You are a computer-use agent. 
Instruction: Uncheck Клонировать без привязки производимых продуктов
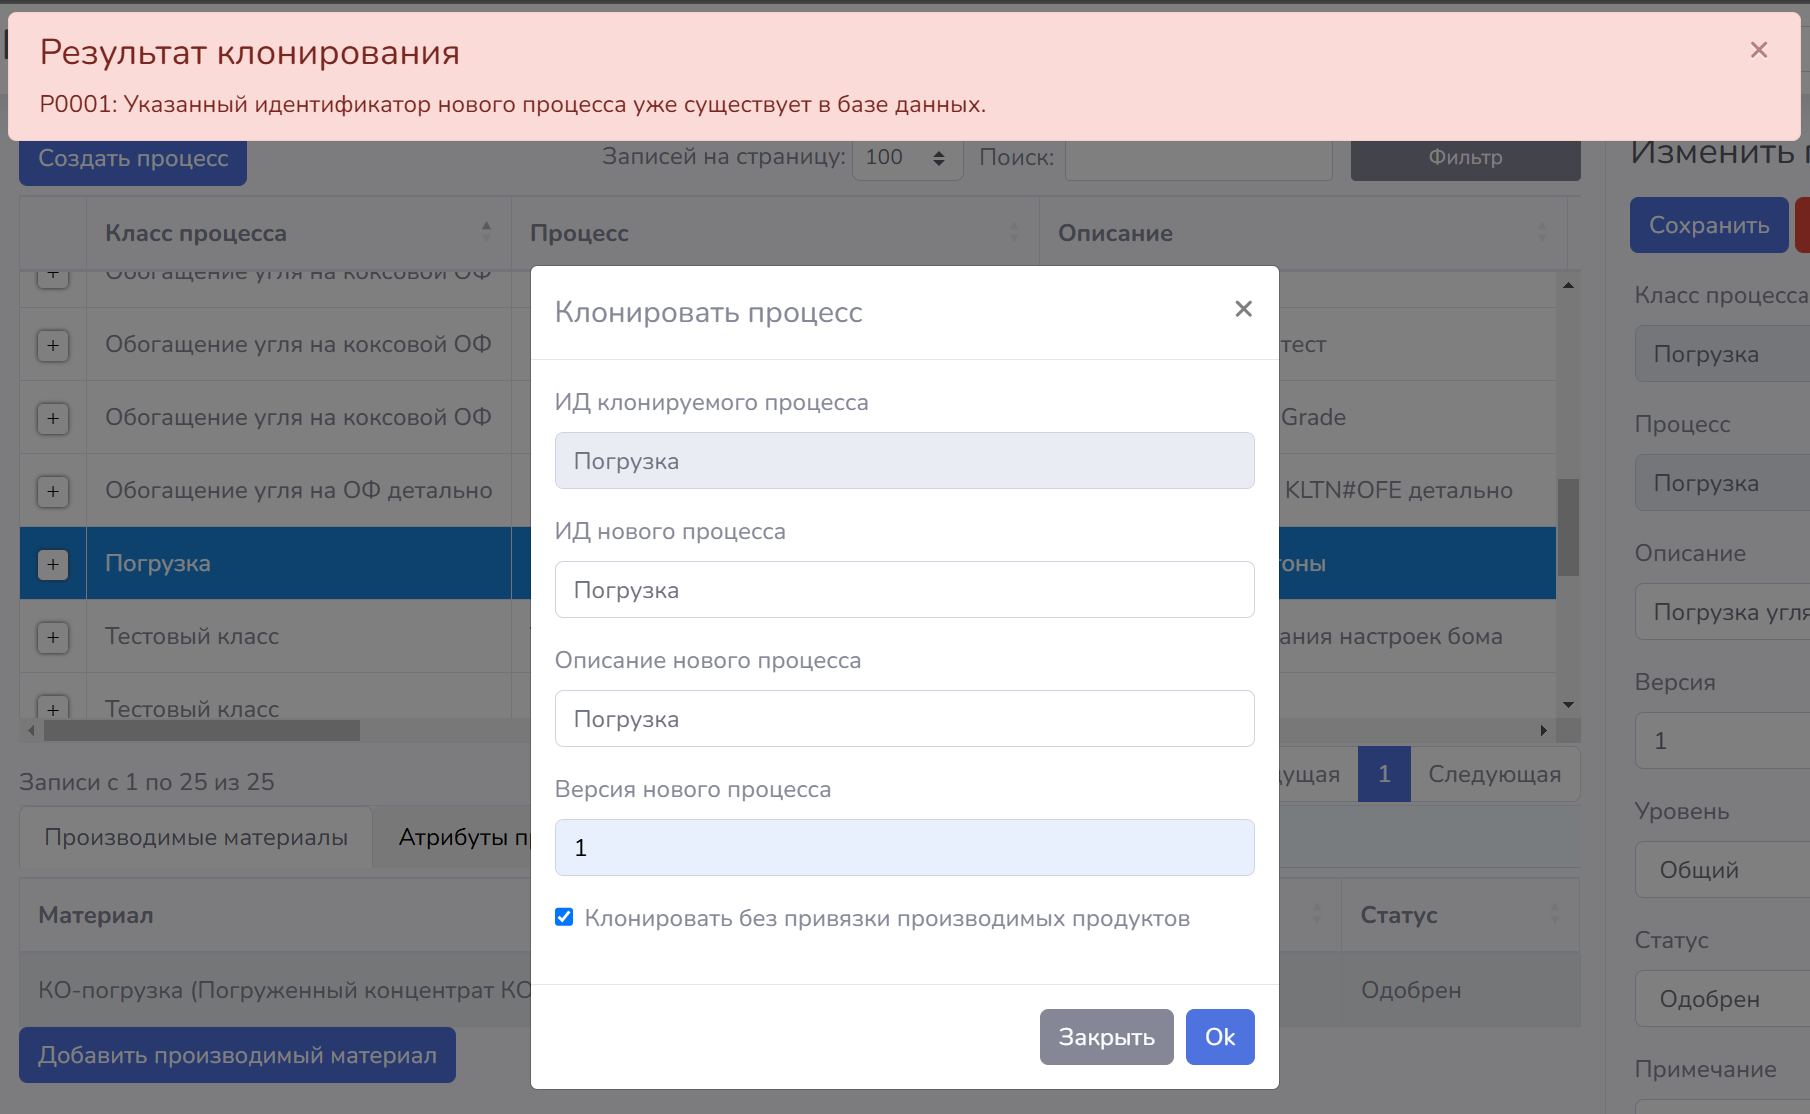(x=564, y=917)
